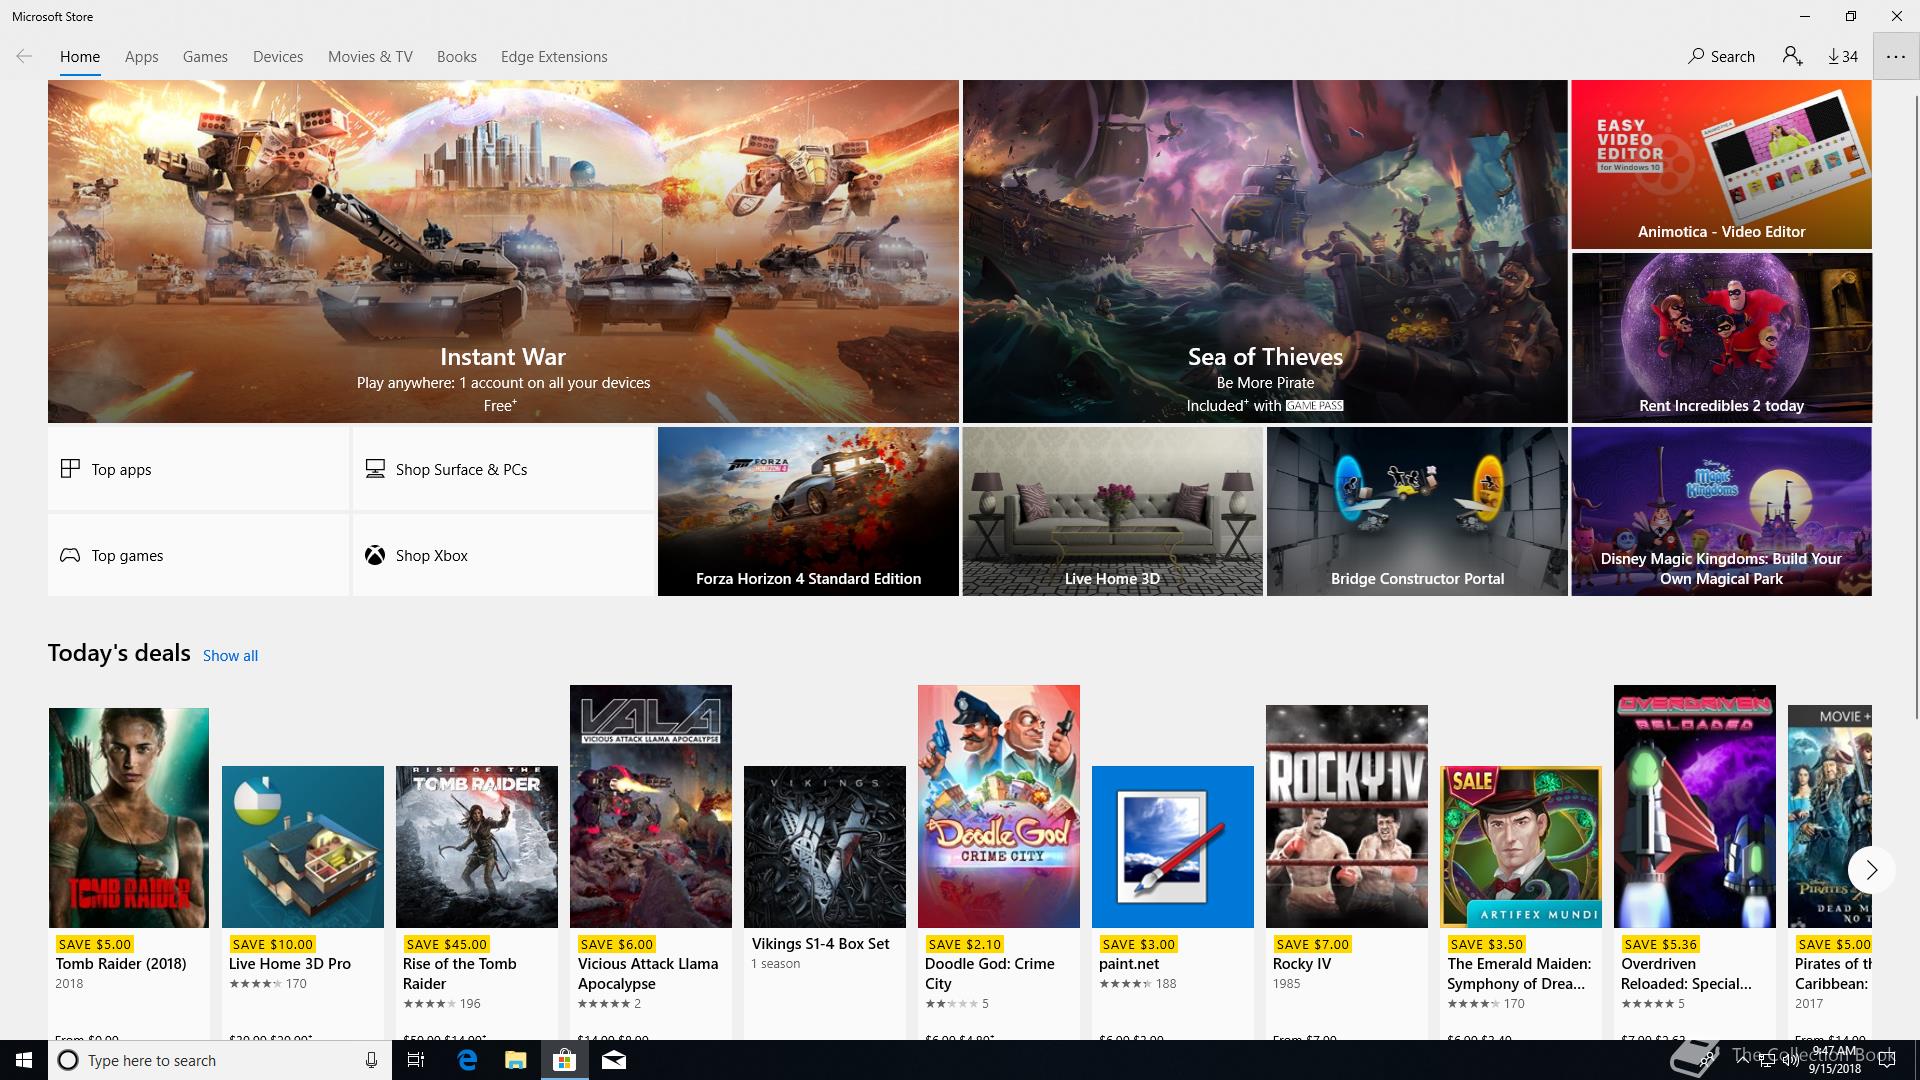The height and width of the screenshot is (1080, 1920).
Task: Click the Tomb Raider (2018) title
Action: pyautogui.click(x=121, y=964)
